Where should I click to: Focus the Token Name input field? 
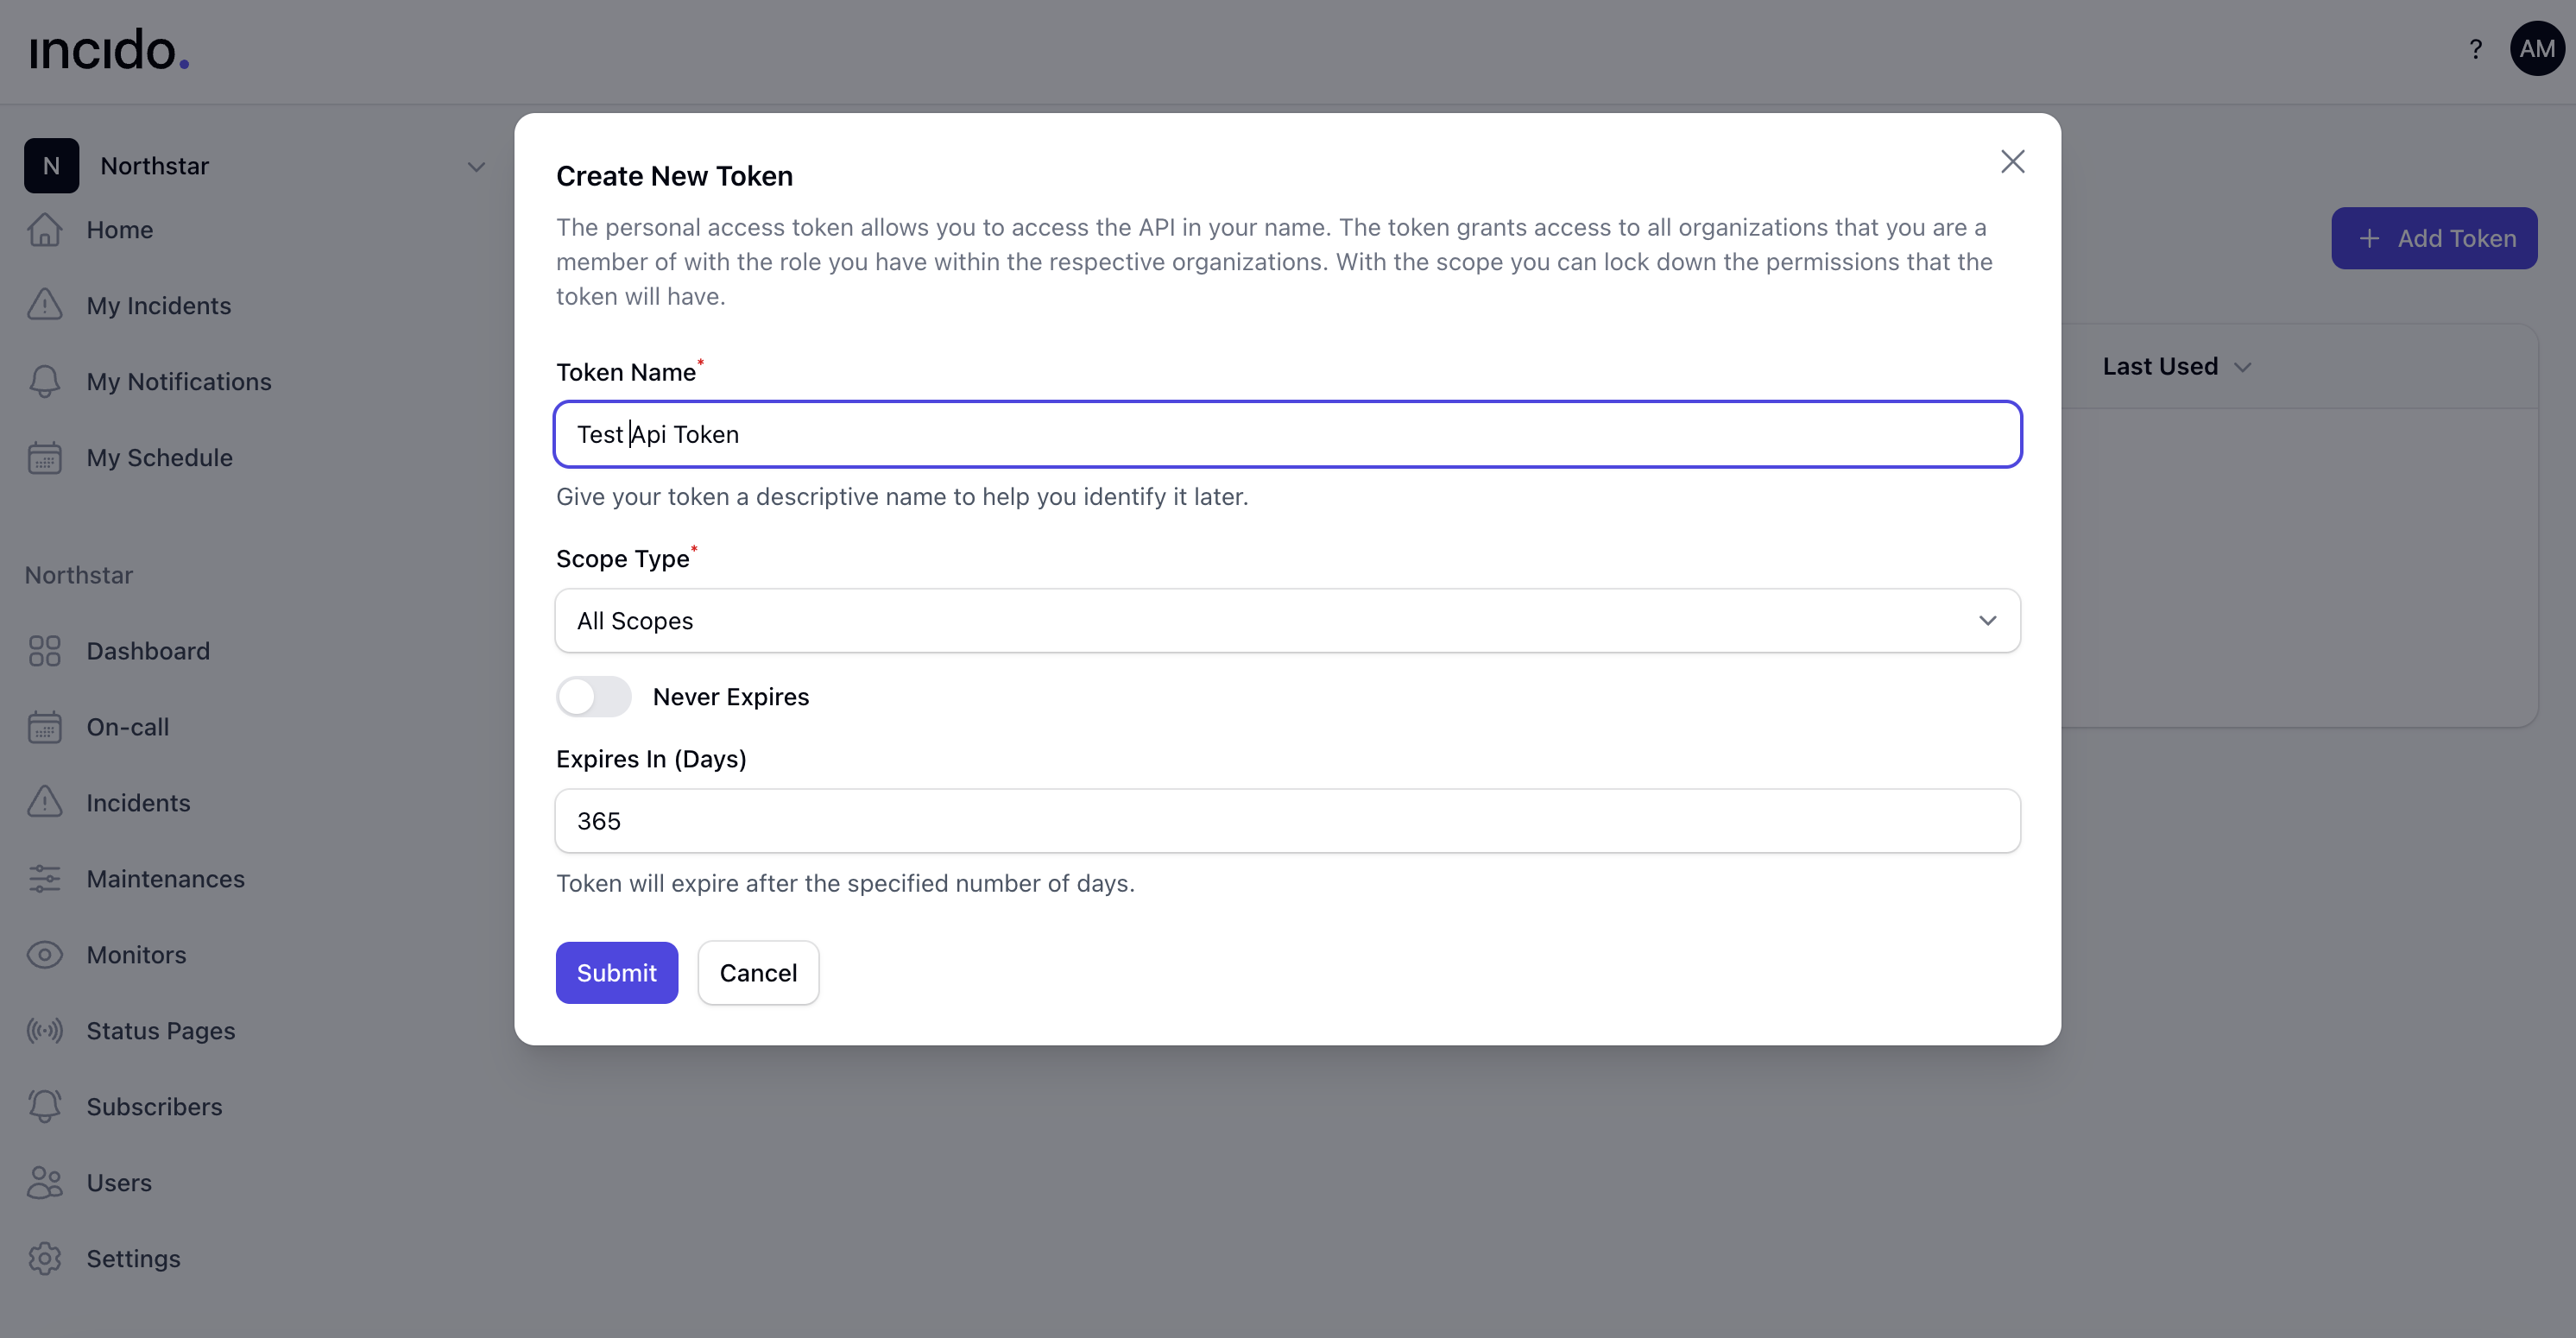[x=1288, y=435]
